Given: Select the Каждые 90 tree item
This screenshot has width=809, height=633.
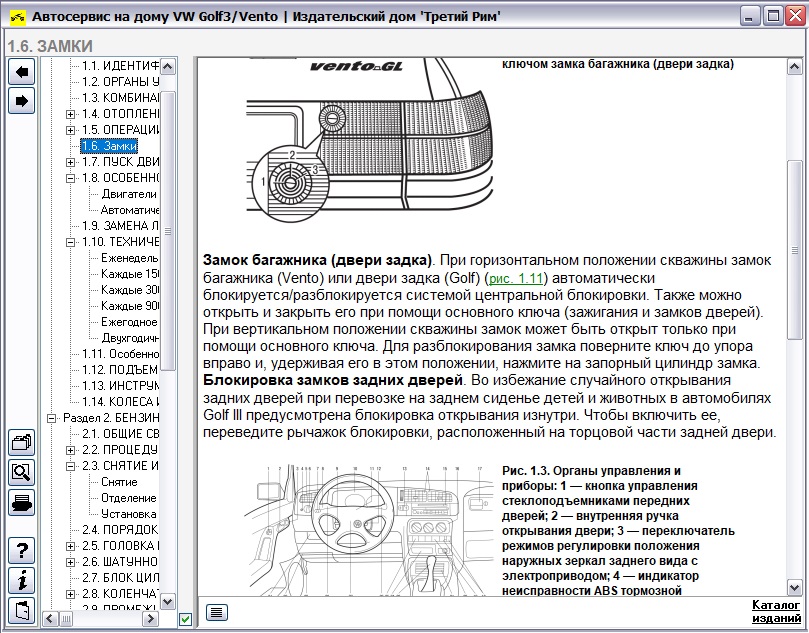Looking at the screenshot, I should pos(130,306).
